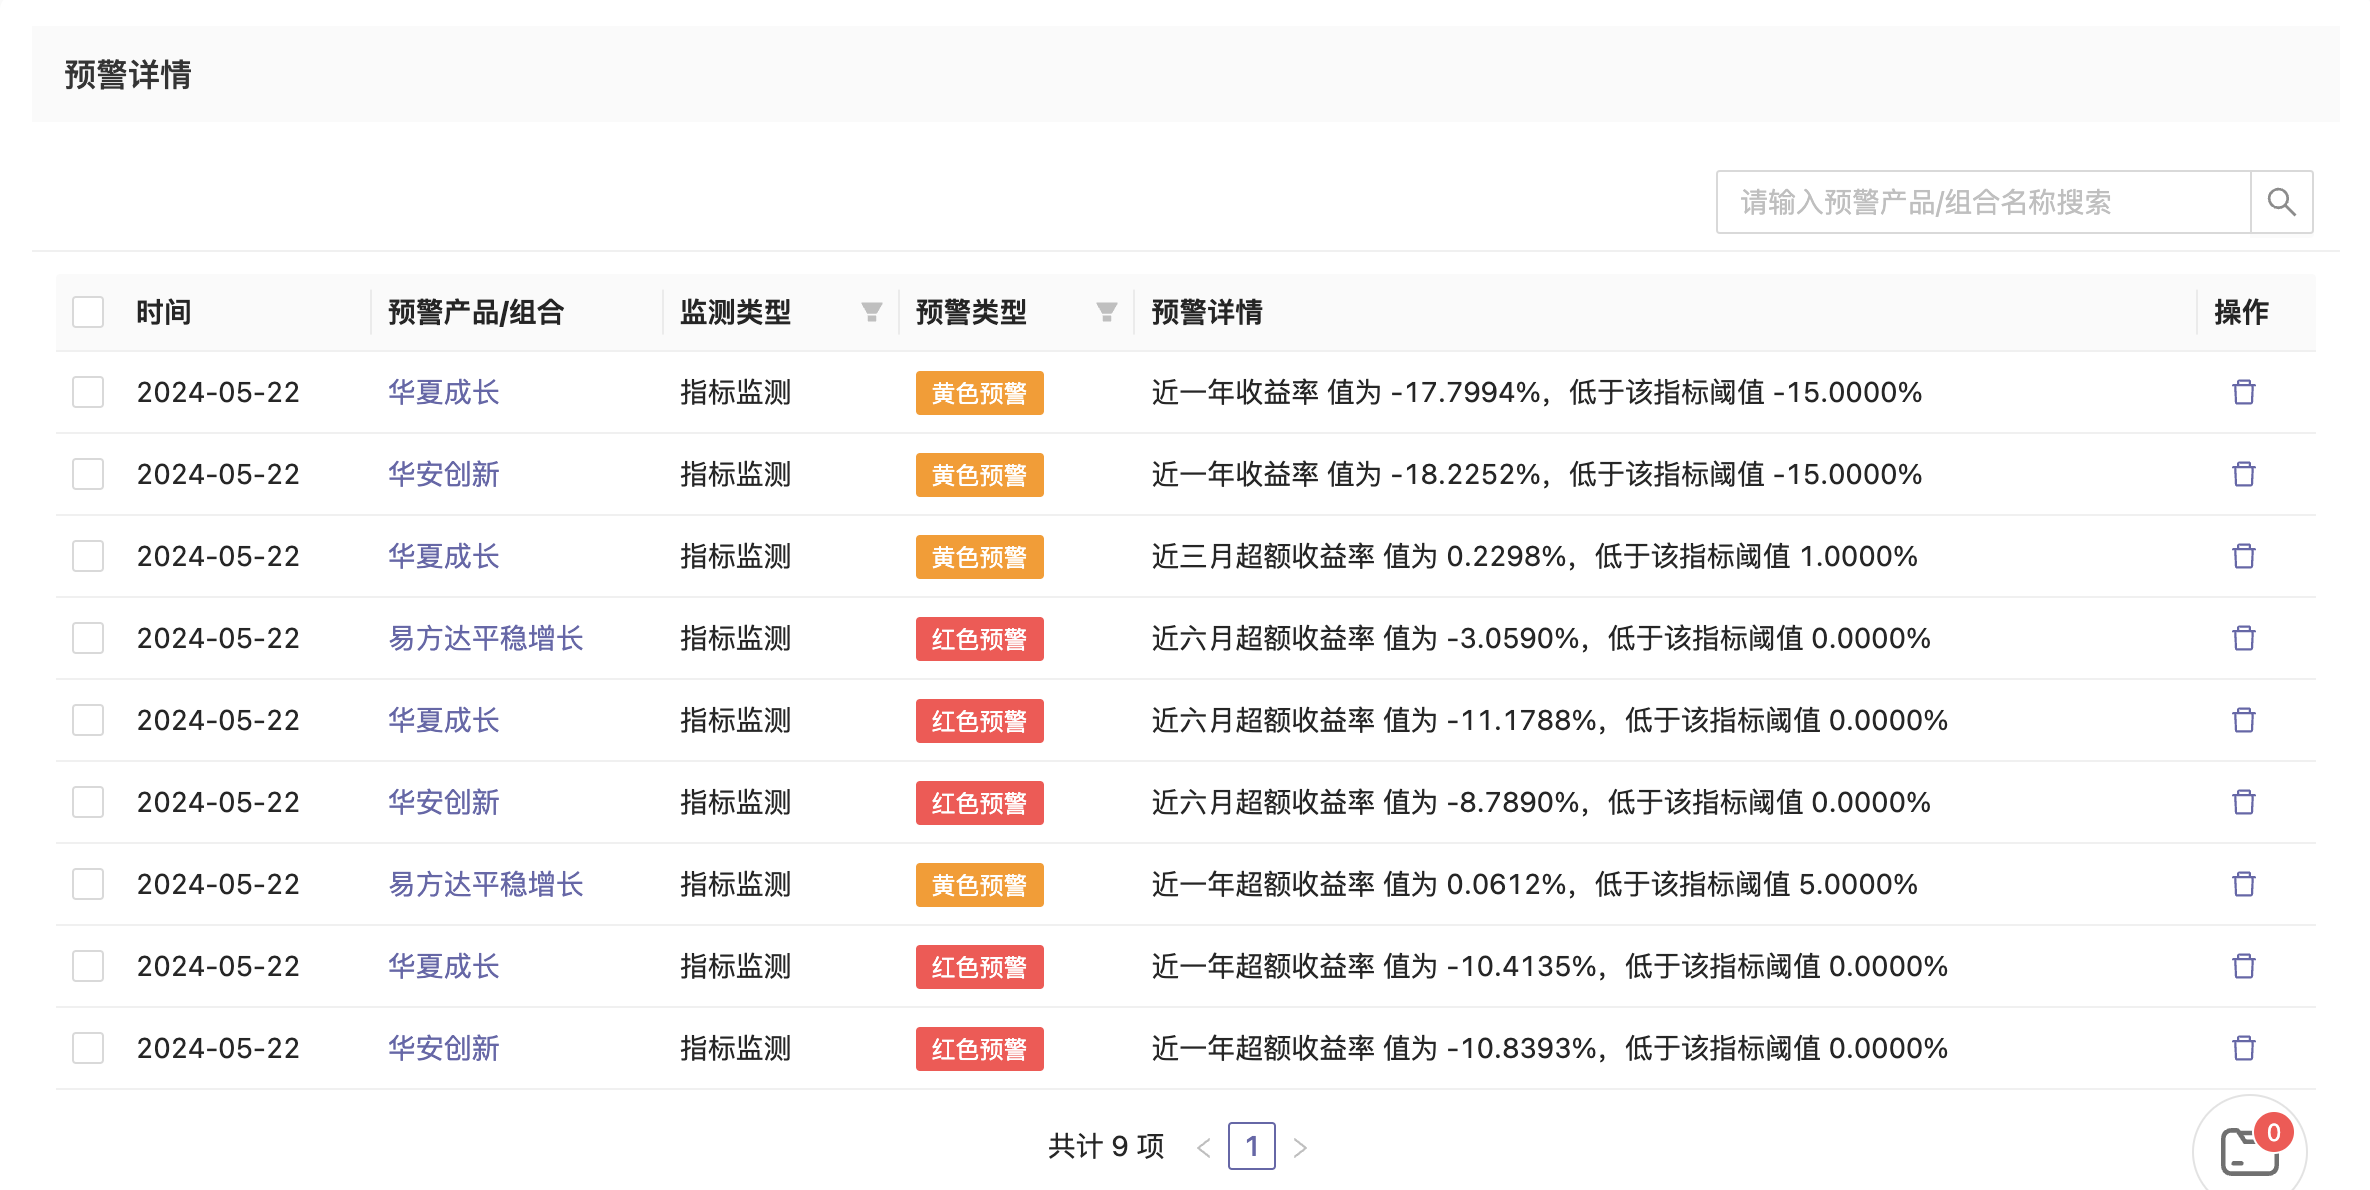Open the 监测类型 column filter
This screenshot has width=2370, height=1190.
click(871, 312)
